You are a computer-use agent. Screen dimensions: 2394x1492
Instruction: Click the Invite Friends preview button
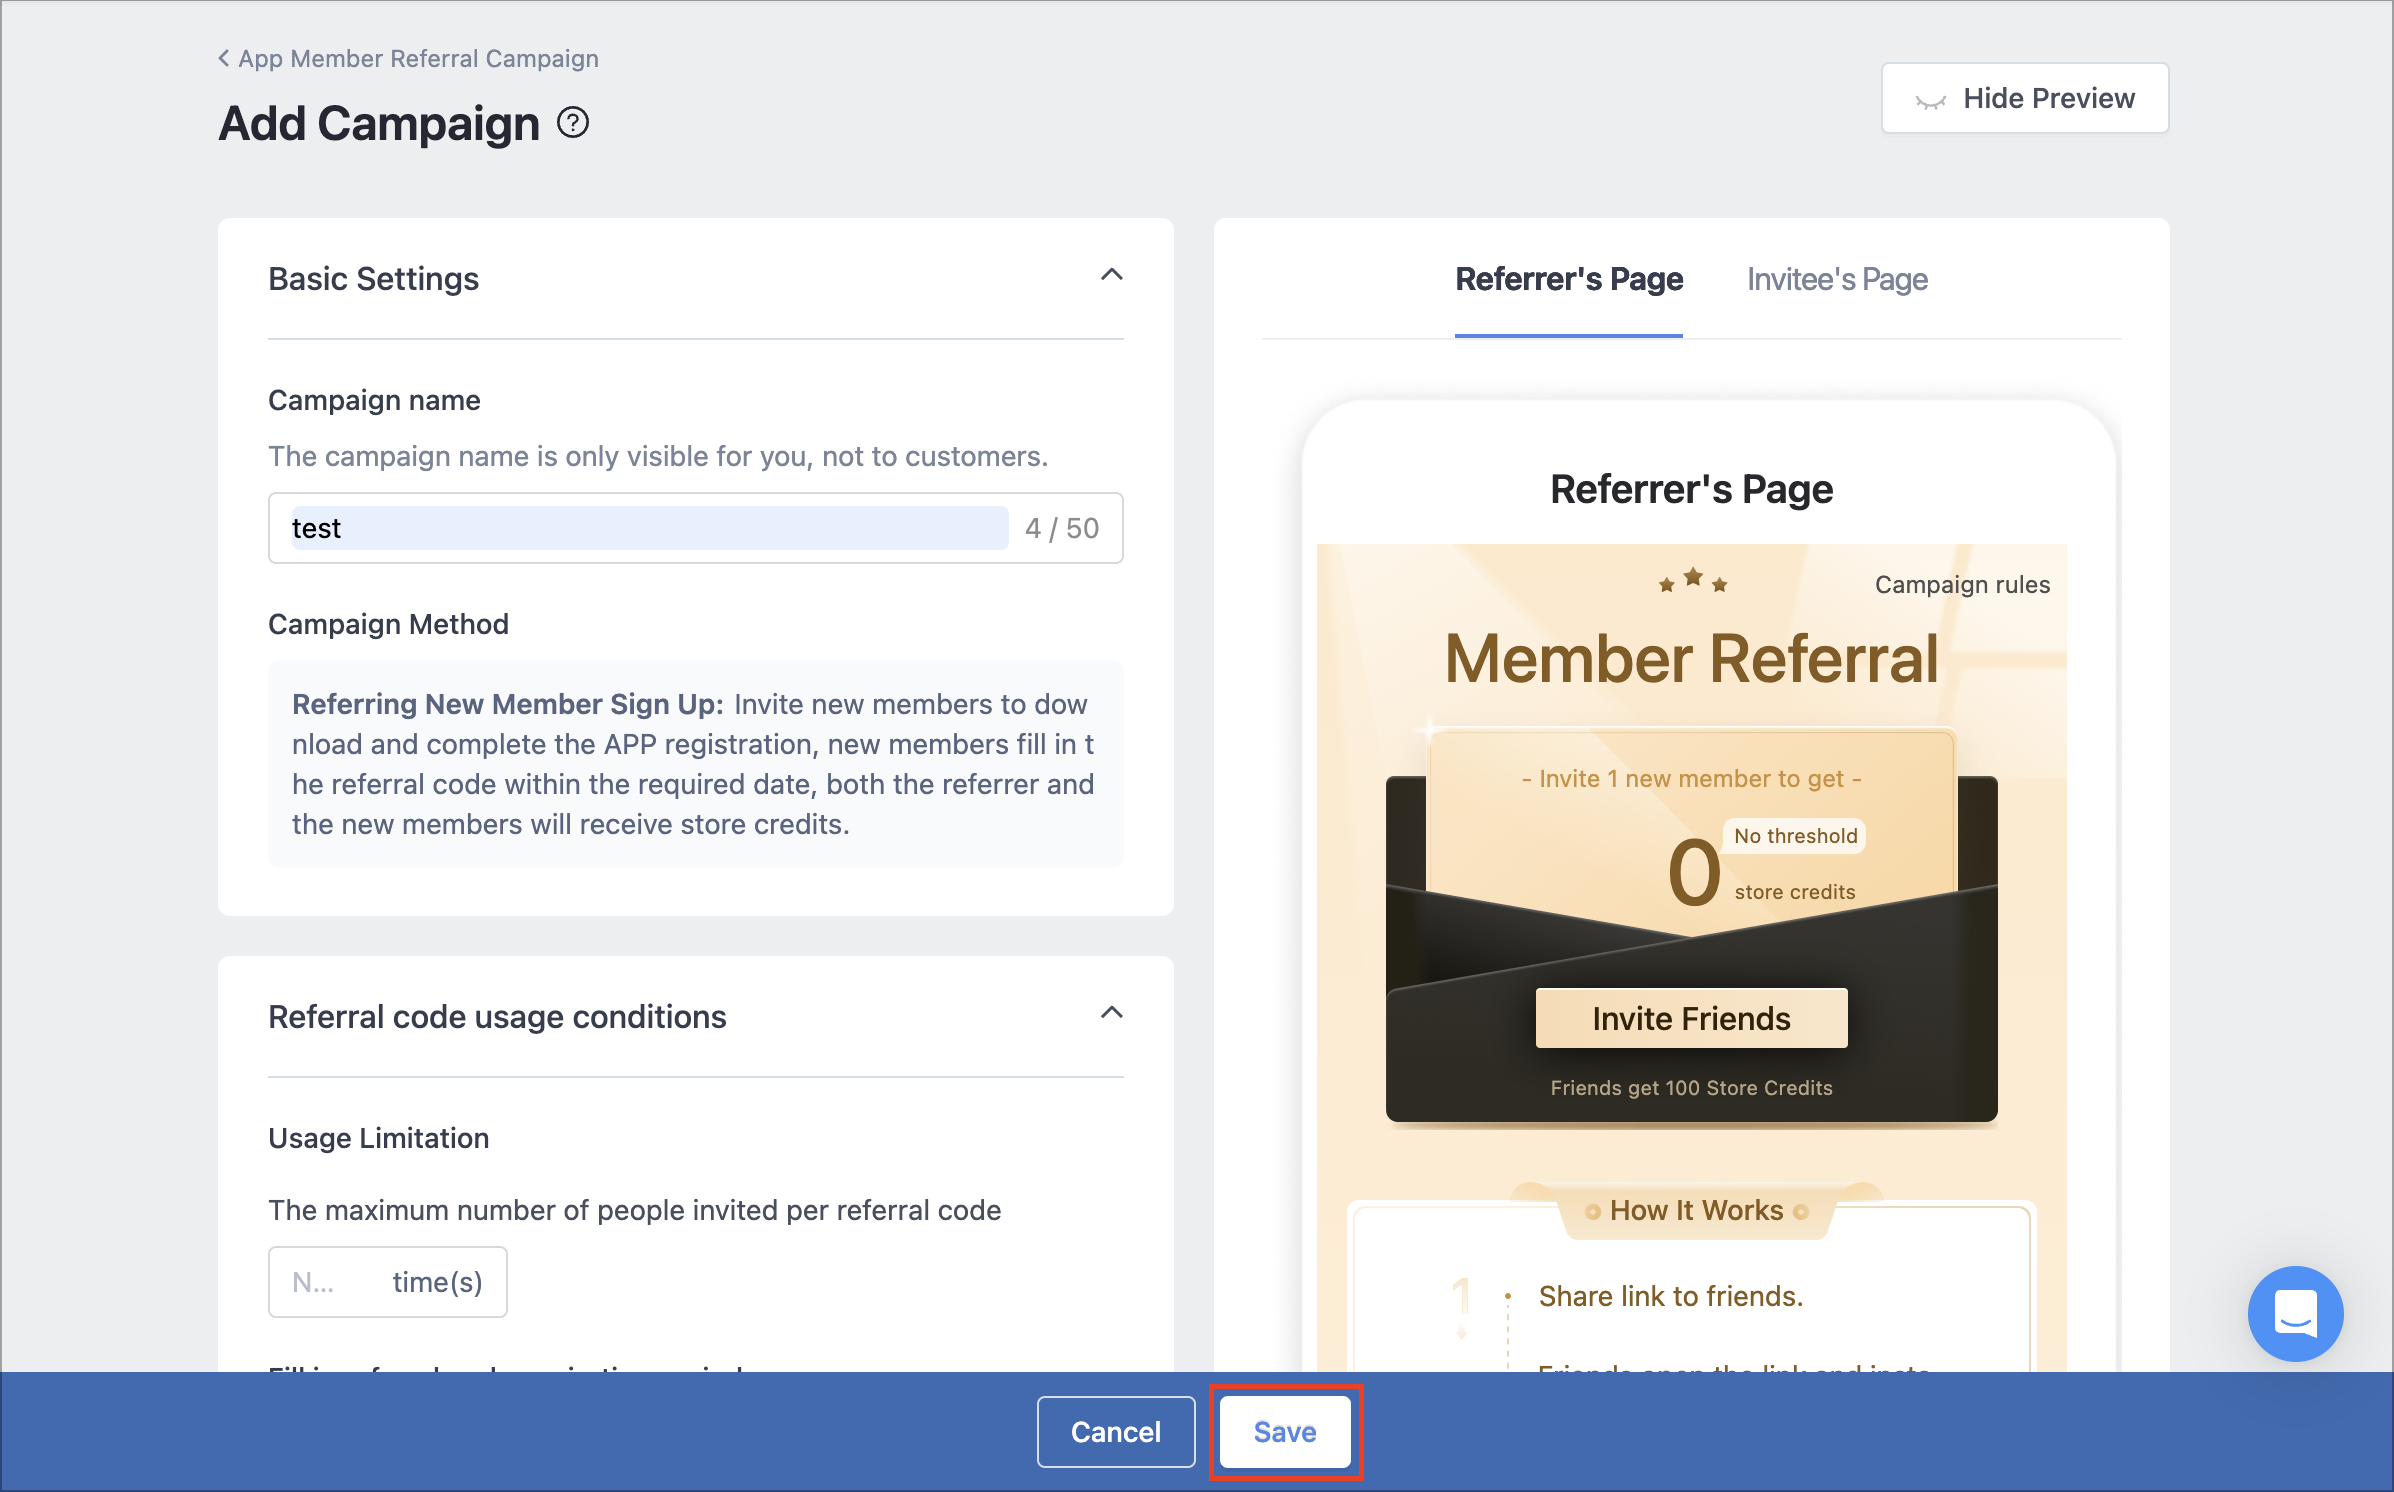point(1691,1018)
